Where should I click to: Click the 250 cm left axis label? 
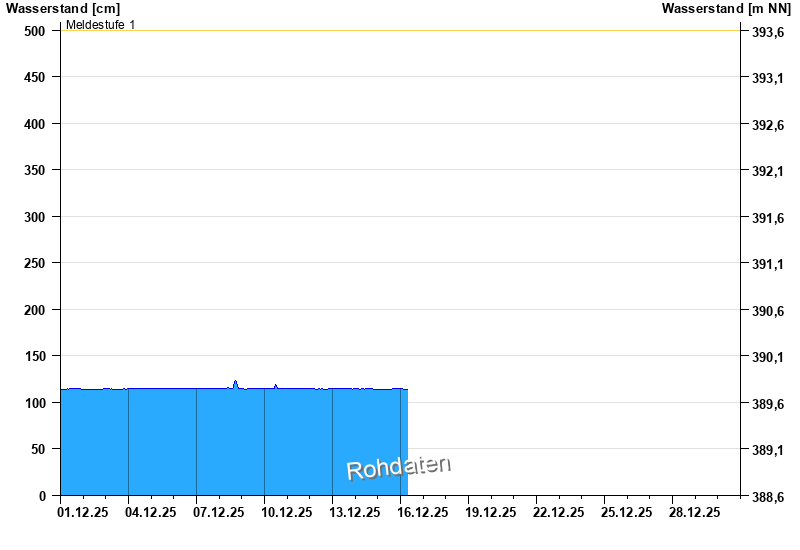[x=35, y=263]
